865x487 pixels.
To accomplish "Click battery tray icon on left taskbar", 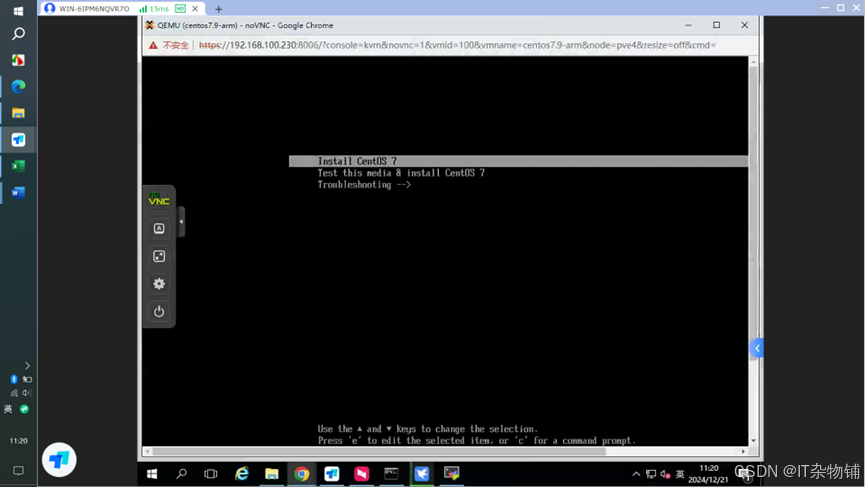I will 27,379.
